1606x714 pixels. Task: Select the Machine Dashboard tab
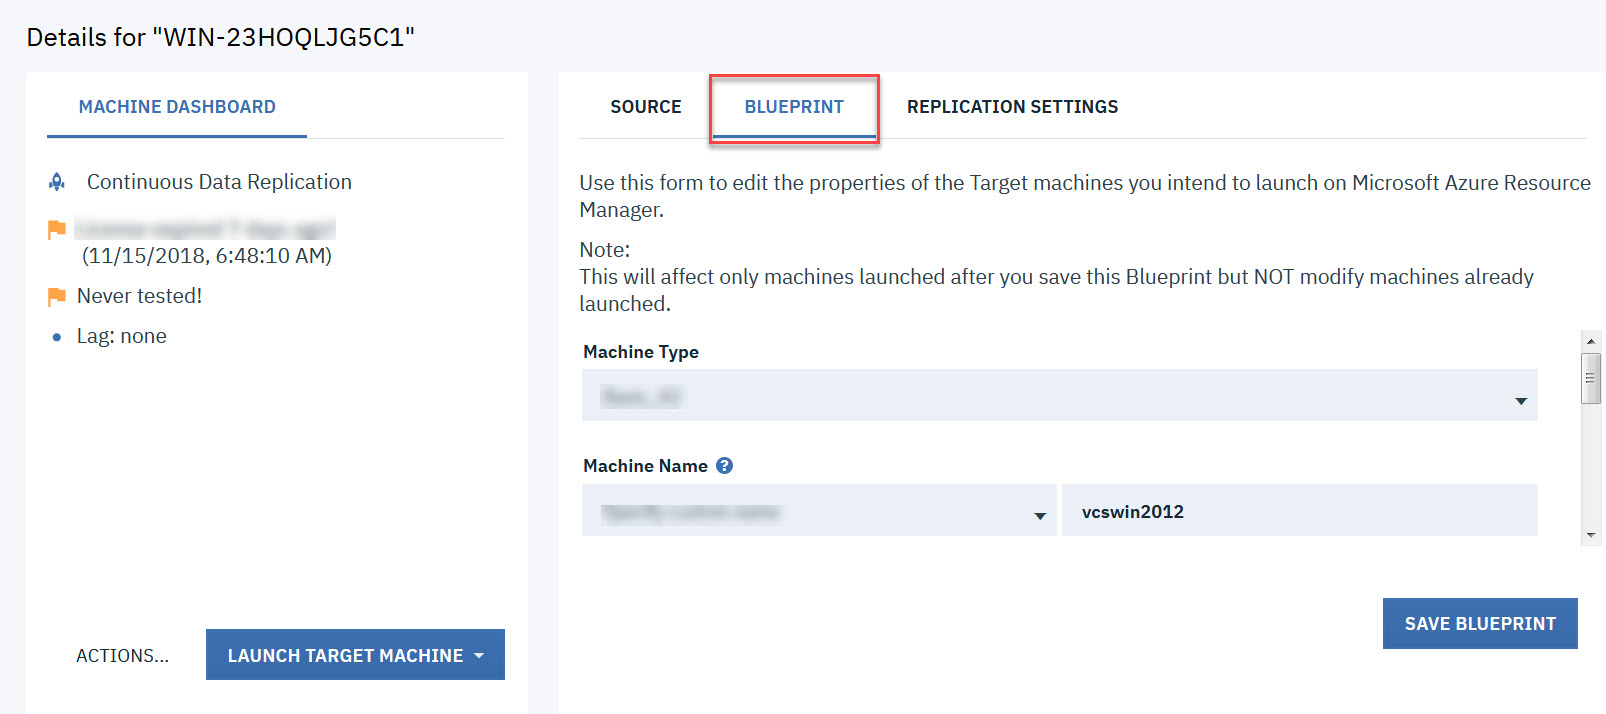tap(177, 107)
